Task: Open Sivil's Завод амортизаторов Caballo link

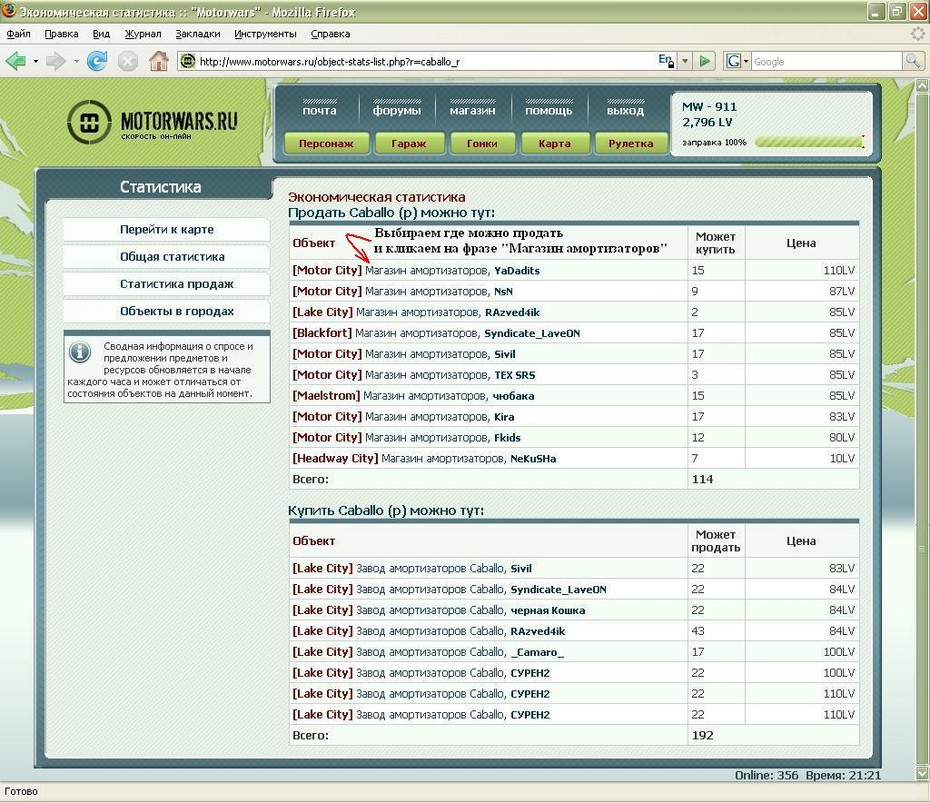Action: (431, 568)
